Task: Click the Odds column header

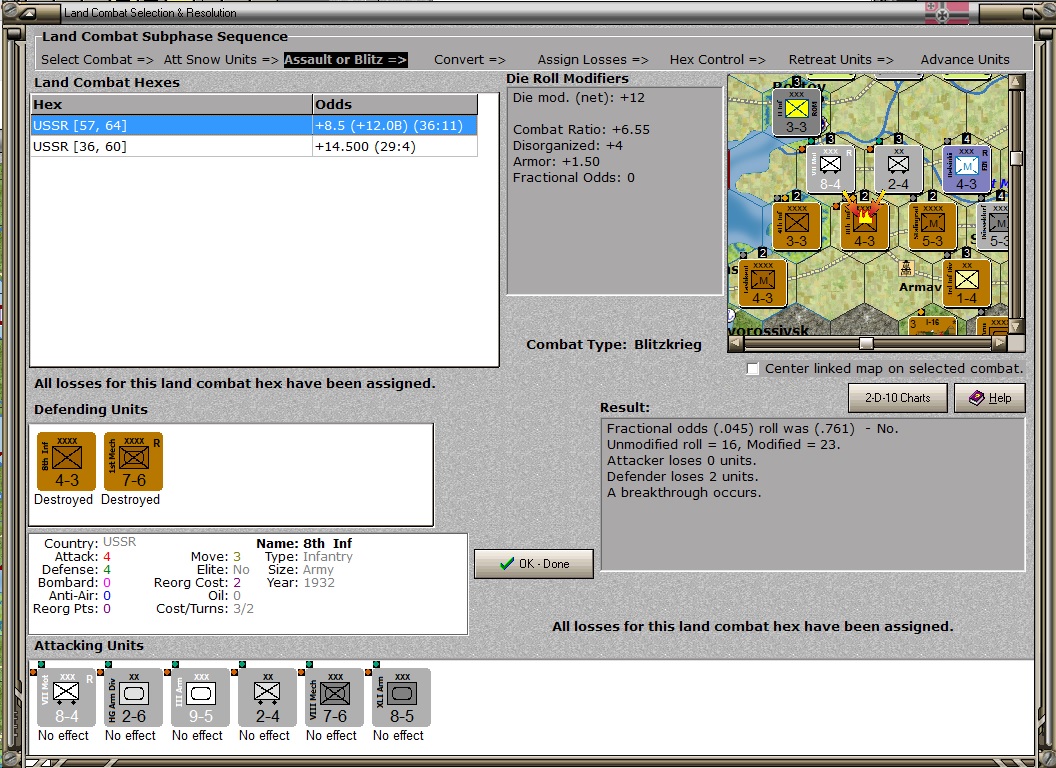Action: (395, 104)
